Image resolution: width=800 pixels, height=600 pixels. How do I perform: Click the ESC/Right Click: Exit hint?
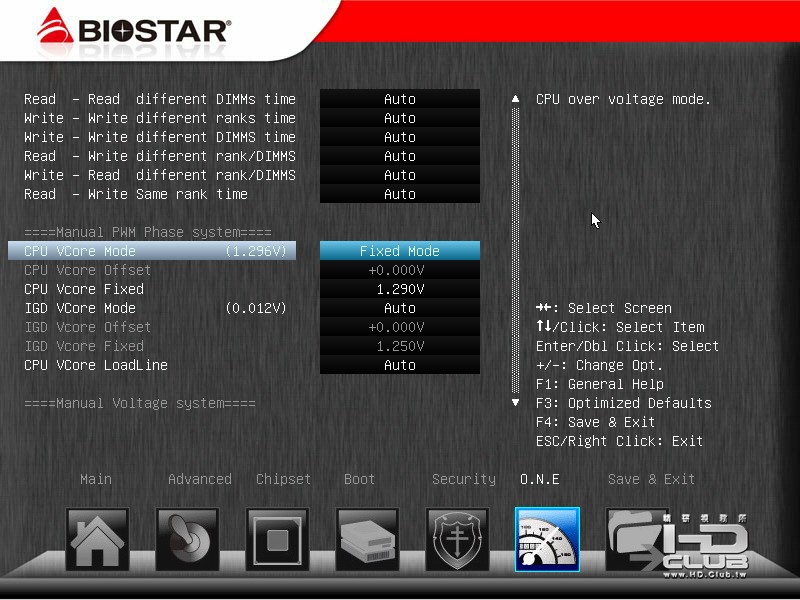pos(619,441)
